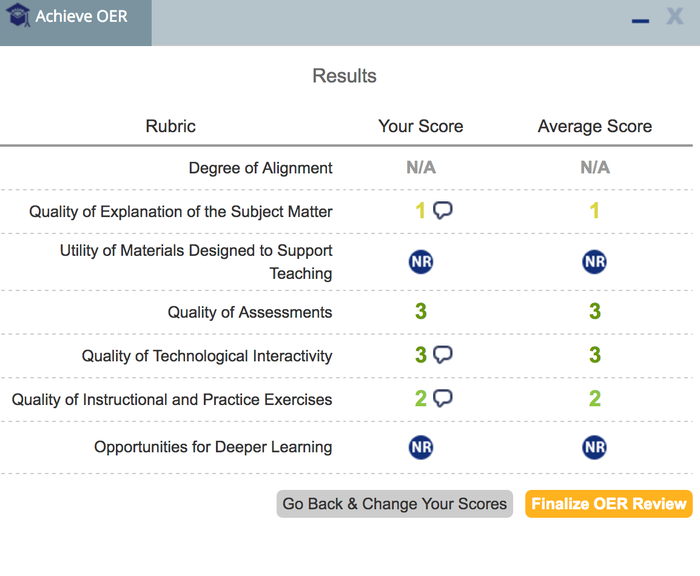Click the Opportunities for Deeper Learning label
Image resolution: width=700 pixels, height=576 pixels.
tap(213, 447)
